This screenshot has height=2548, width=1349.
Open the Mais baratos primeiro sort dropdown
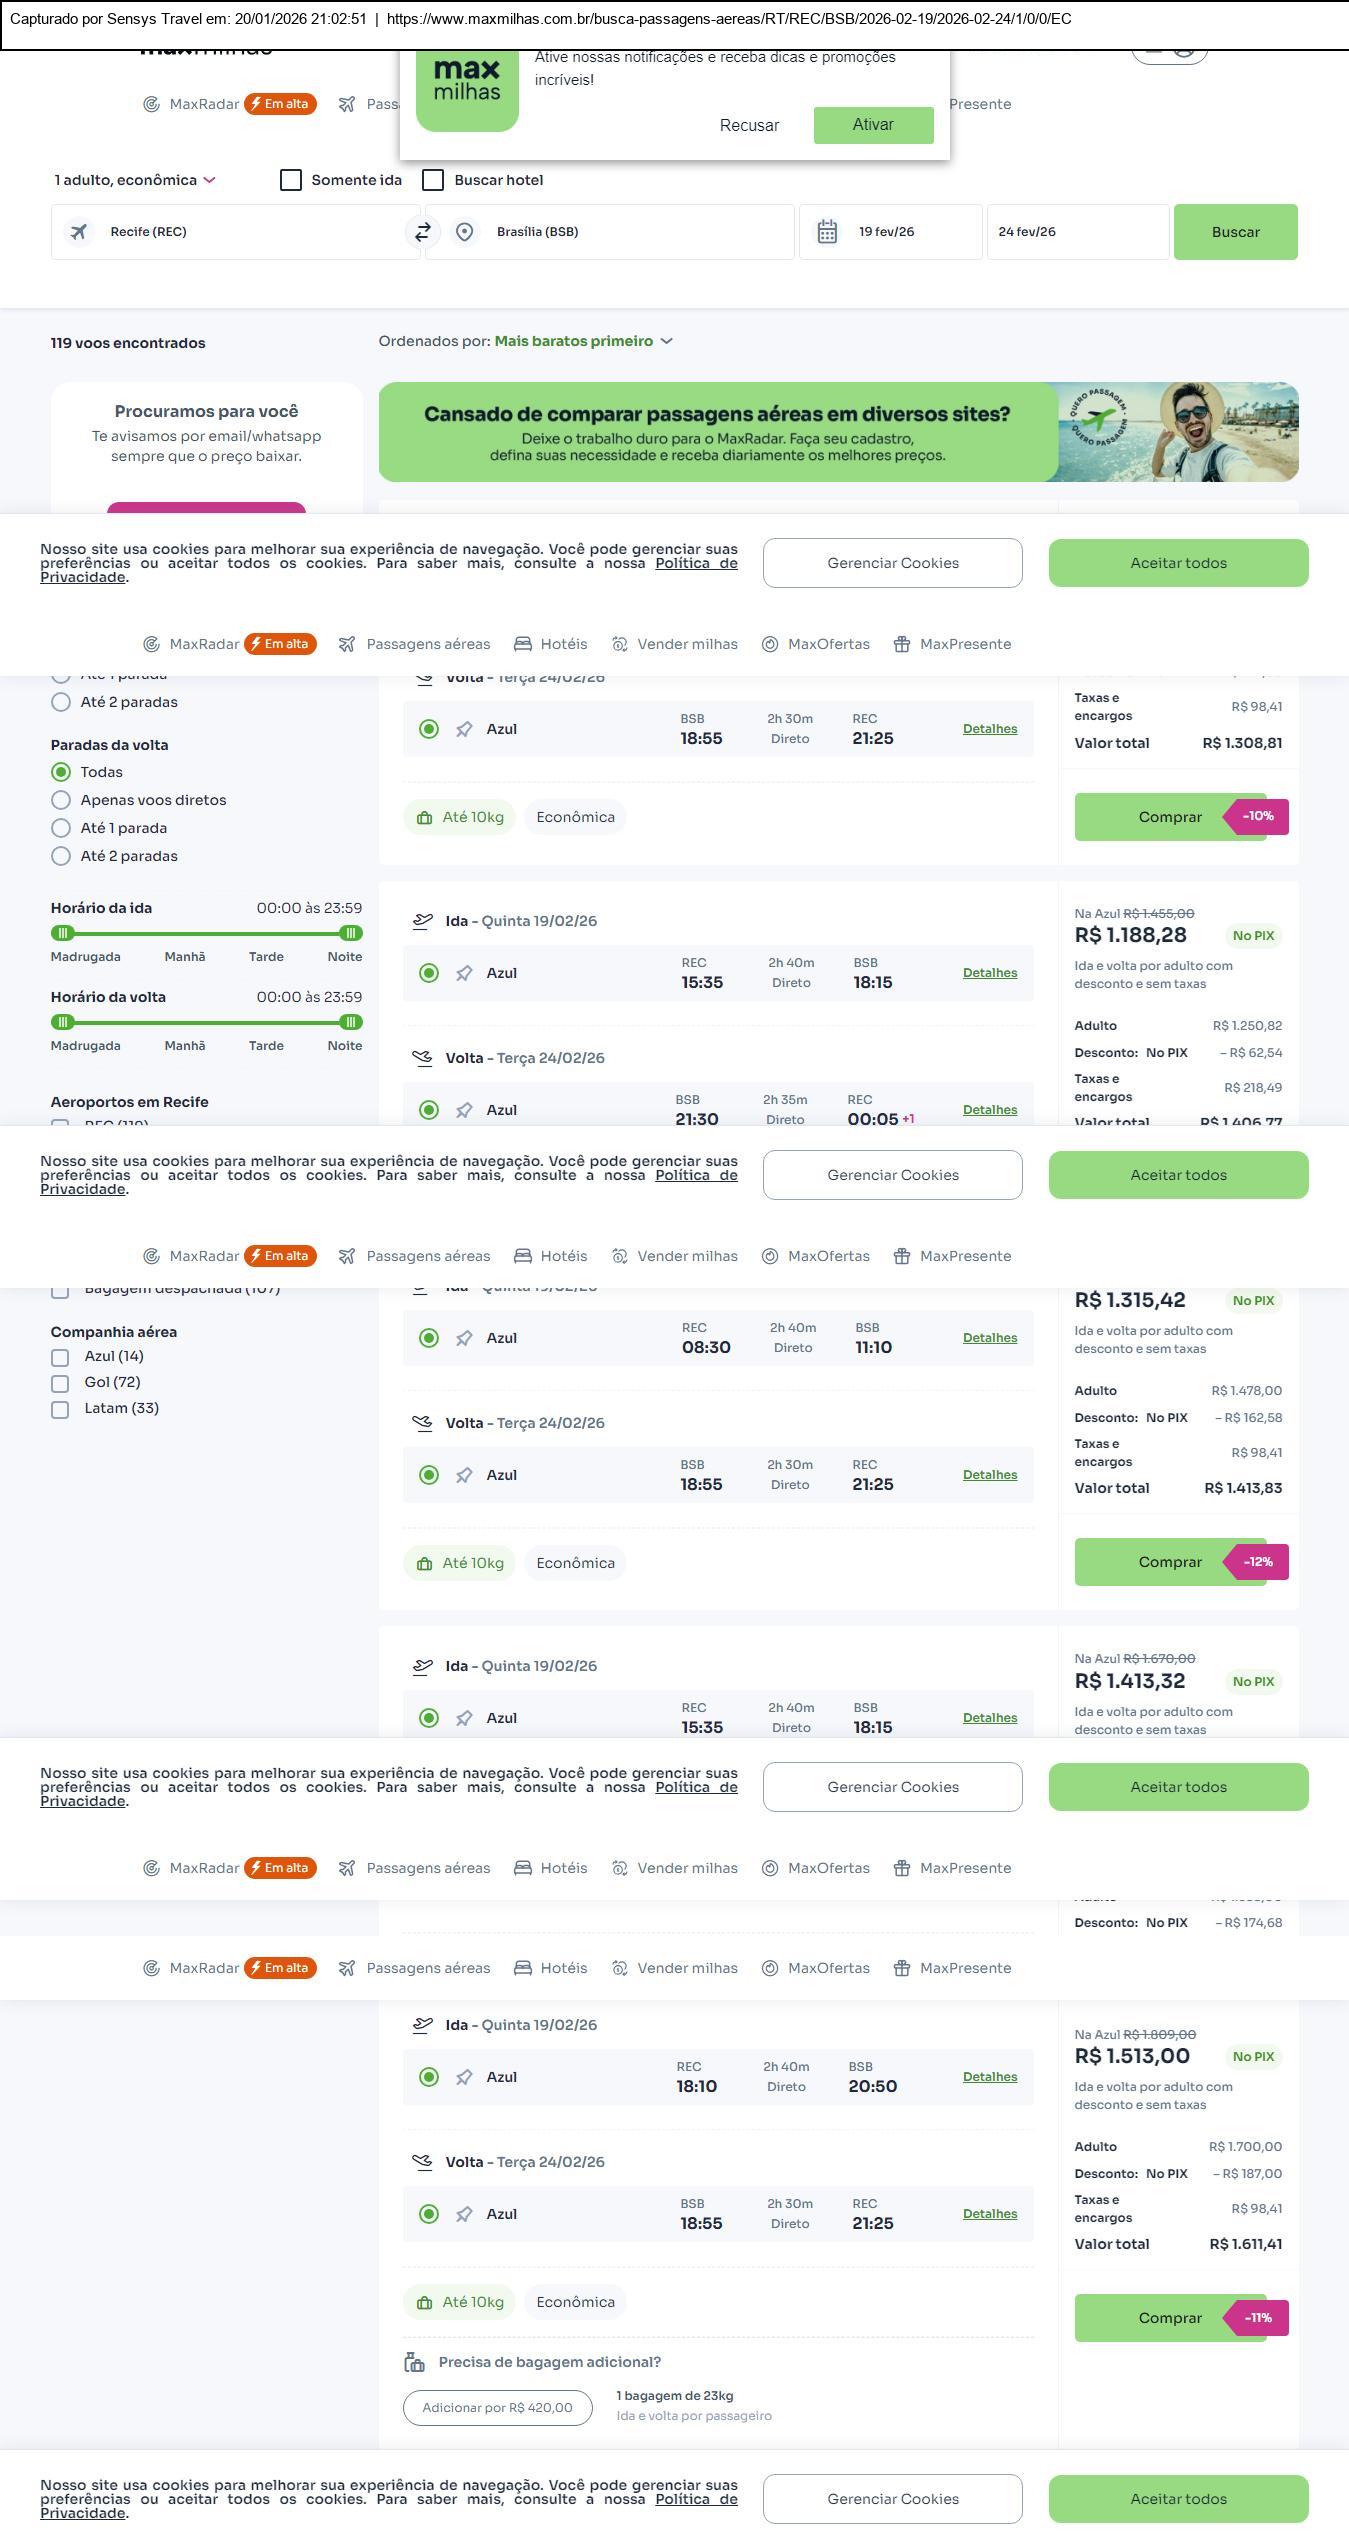tap(583, 341)
